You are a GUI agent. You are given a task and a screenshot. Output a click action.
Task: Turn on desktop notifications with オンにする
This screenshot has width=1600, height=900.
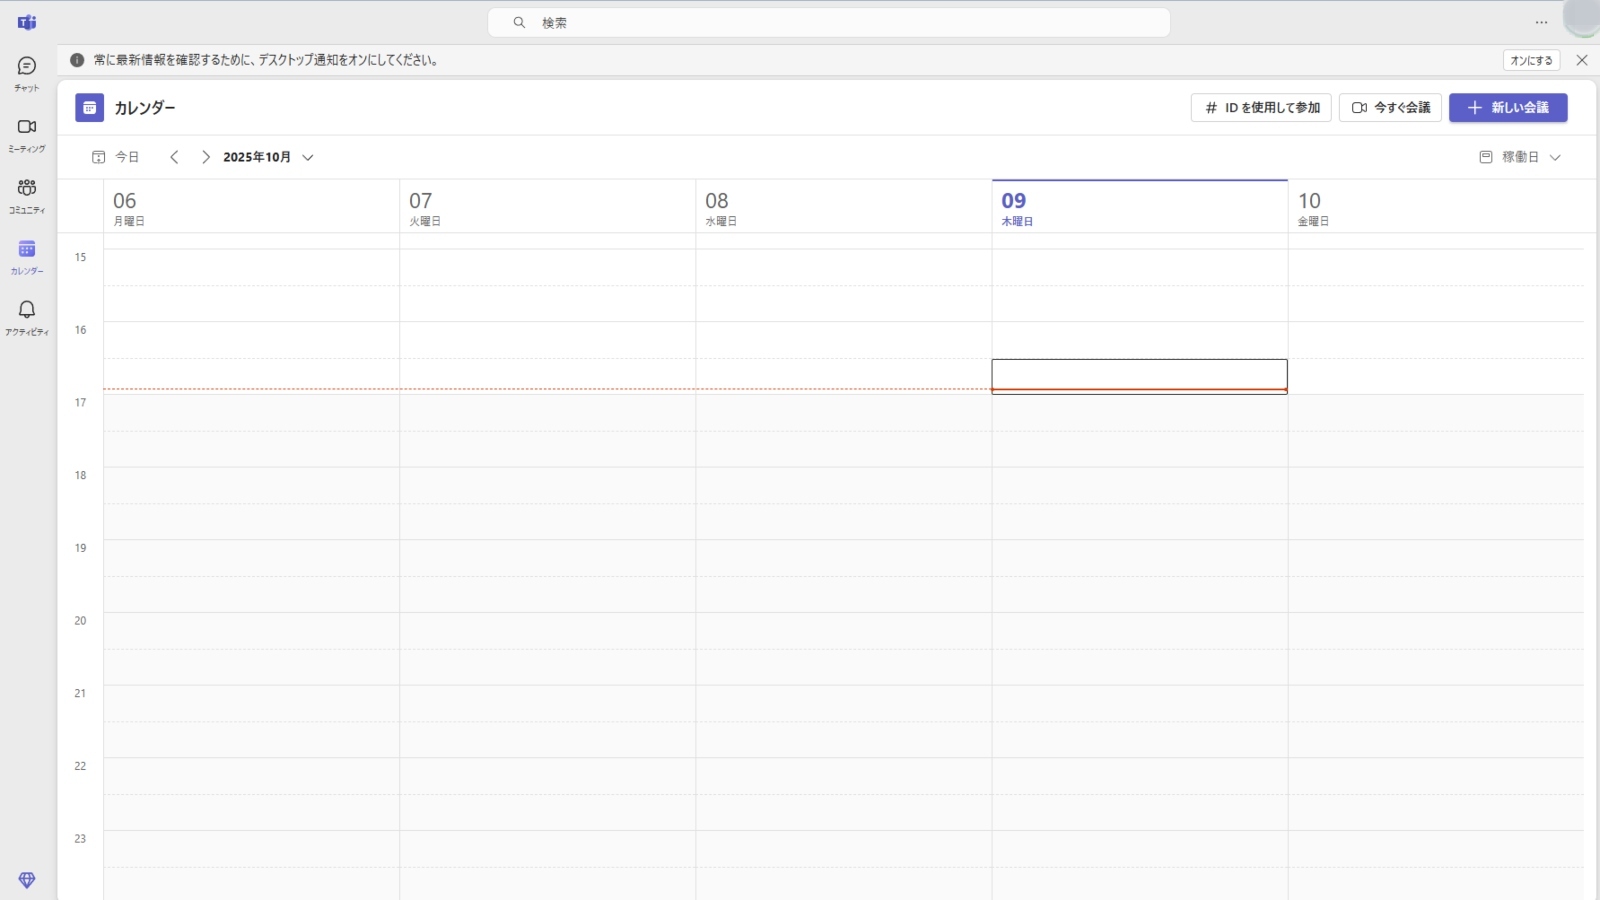tap(1531, 60)
